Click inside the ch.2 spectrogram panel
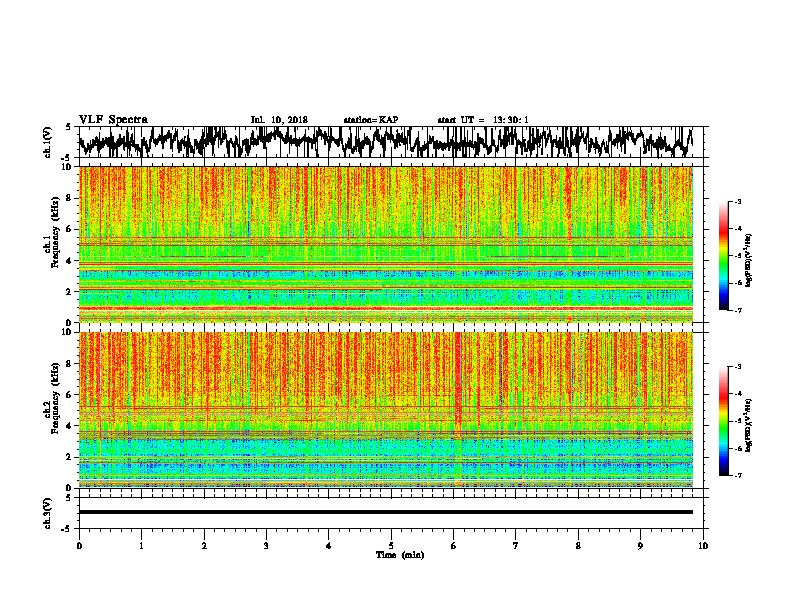792x612 pixels. (386, 410)
